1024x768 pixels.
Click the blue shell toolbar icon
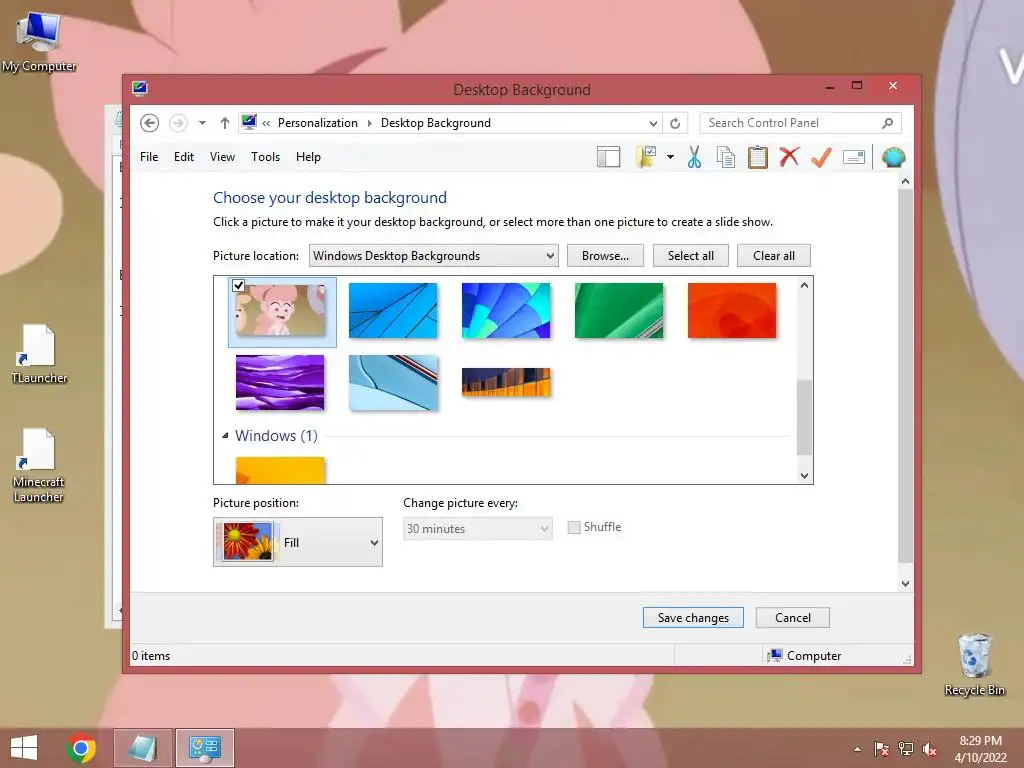point(893,157)
